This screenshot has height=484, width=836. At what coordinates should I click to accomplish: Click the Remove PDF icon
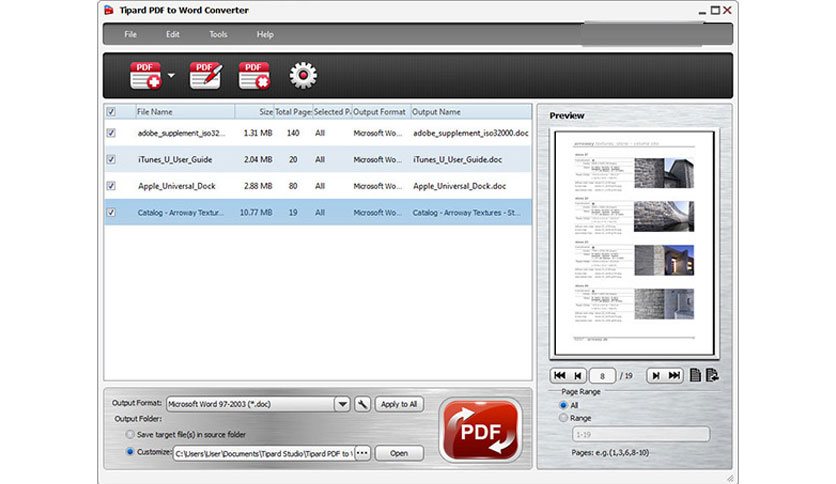(x=254, y=76)
